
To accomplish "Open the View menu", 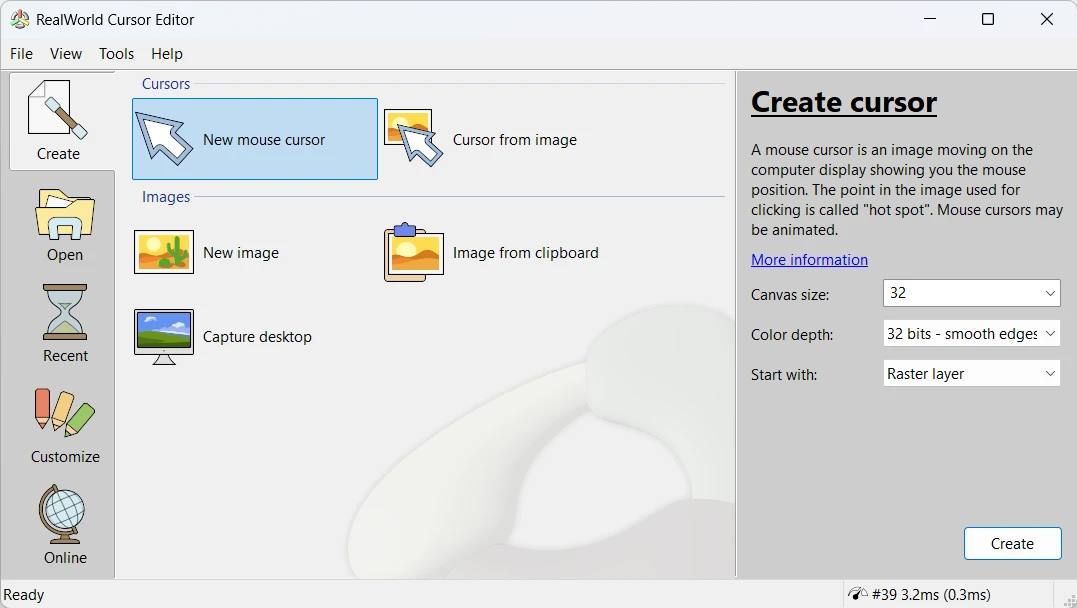I will (66, 54).
